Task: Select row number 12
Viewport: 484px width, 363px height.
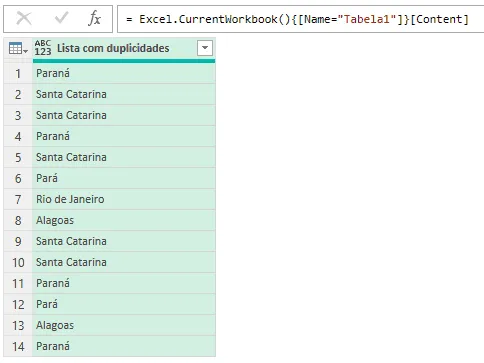Action: pyautogui.click(x=18, y=304)
